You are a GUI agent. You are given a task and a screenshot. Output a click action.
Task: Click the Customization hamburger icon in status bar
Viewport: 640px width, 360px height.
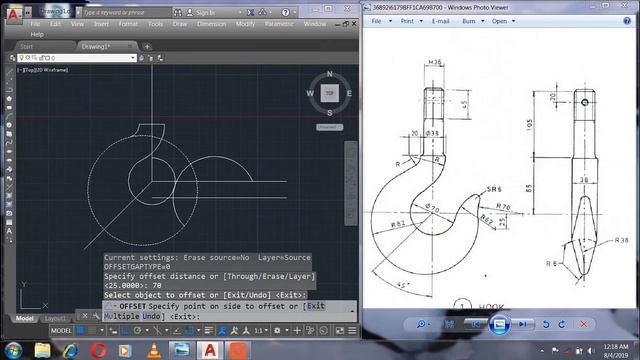pos(352,331)
